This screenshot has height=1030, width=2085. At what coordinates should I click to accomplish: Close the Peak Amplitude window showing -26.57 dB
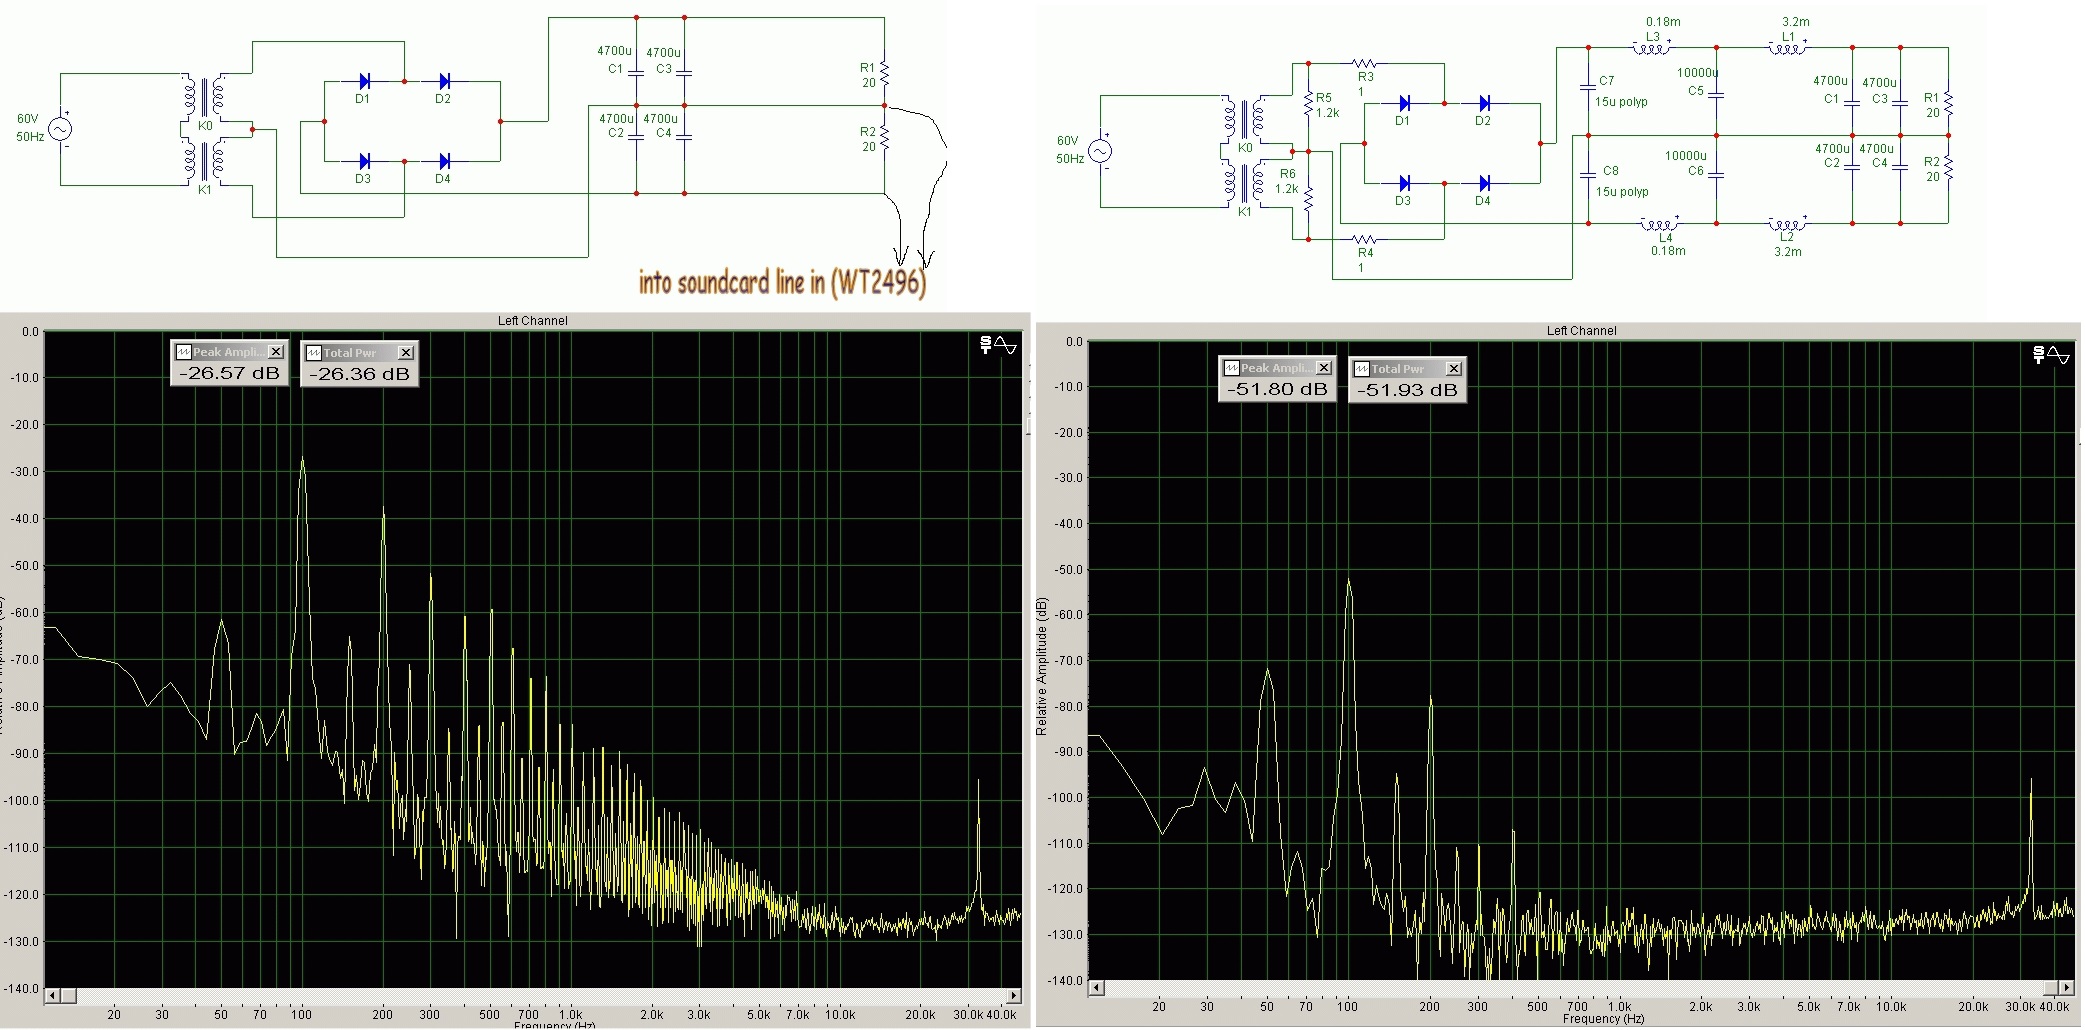[x=276, y=352]
